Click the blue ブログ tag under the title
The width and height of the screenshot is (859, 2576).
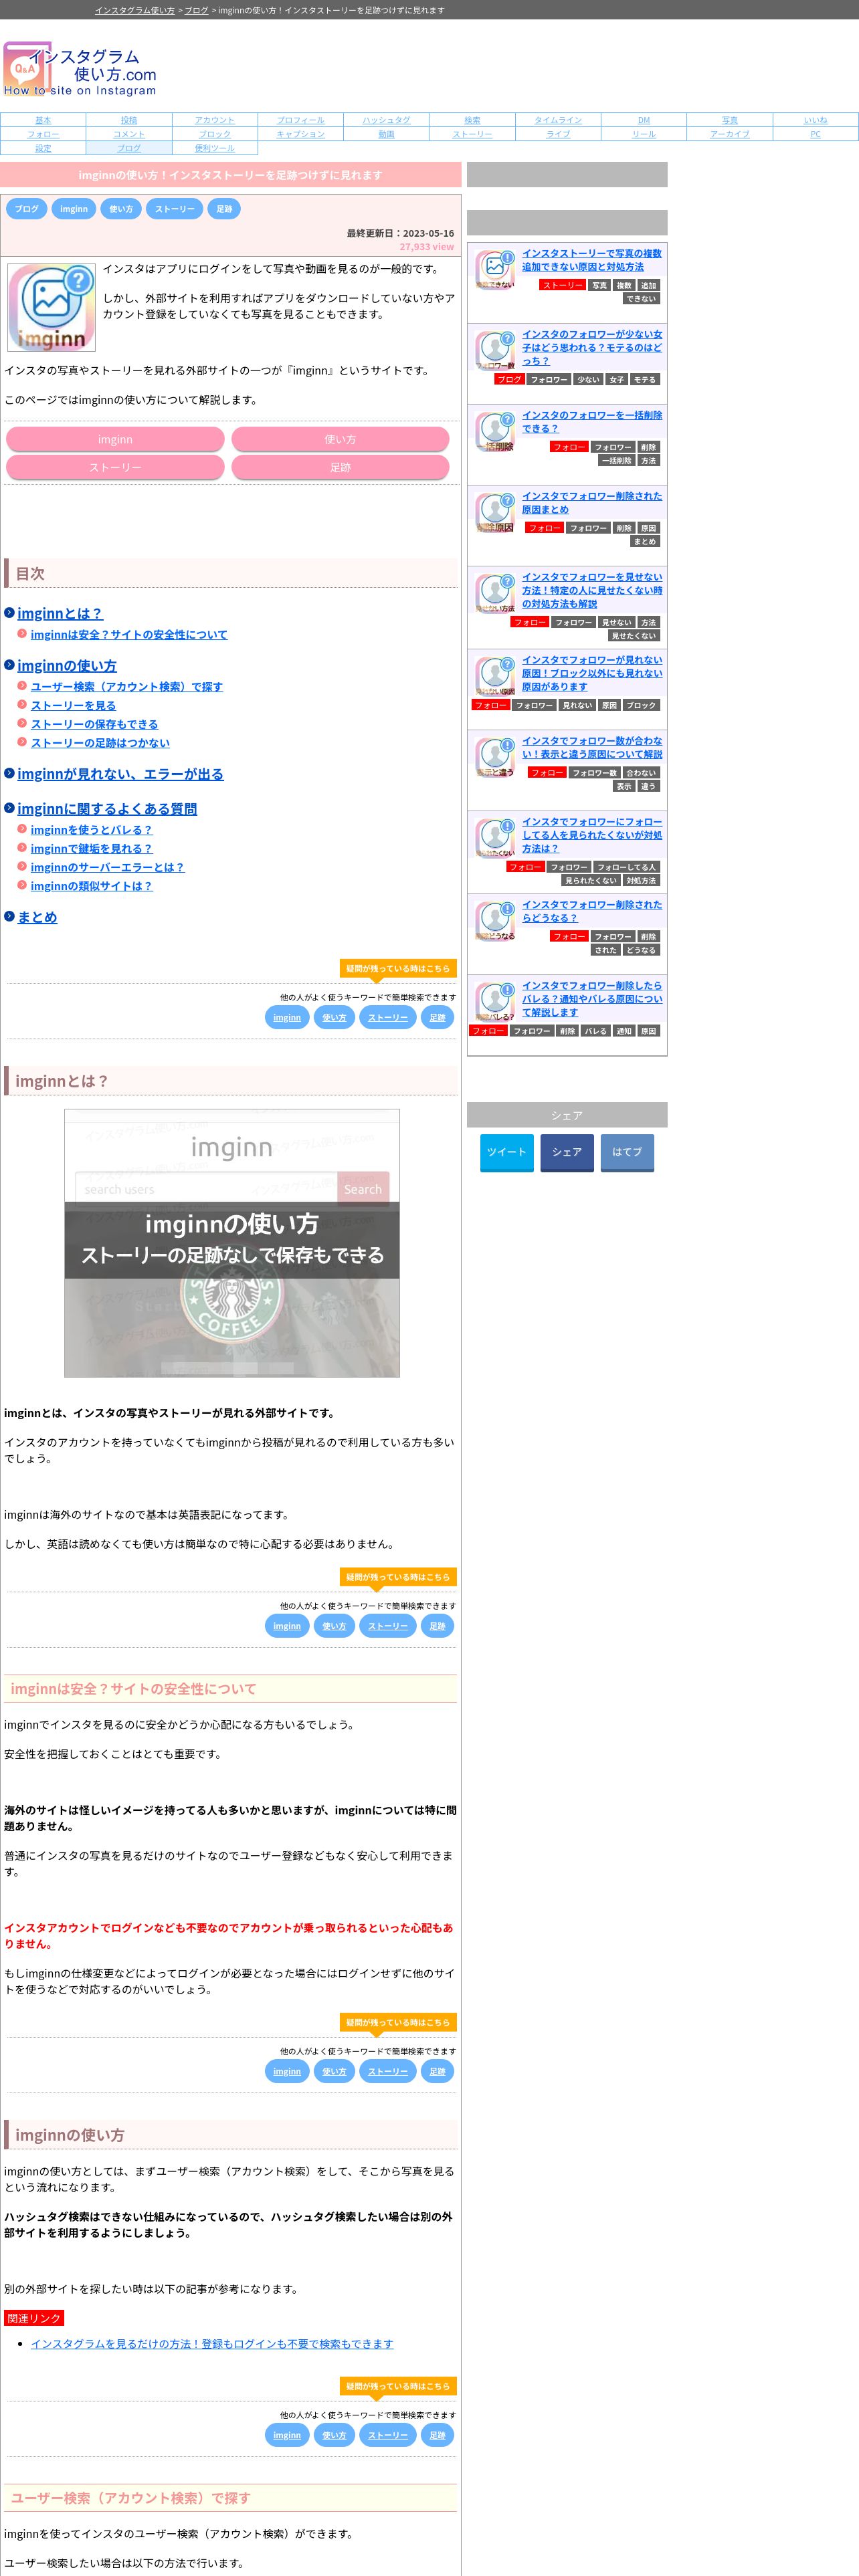[27, 209]
